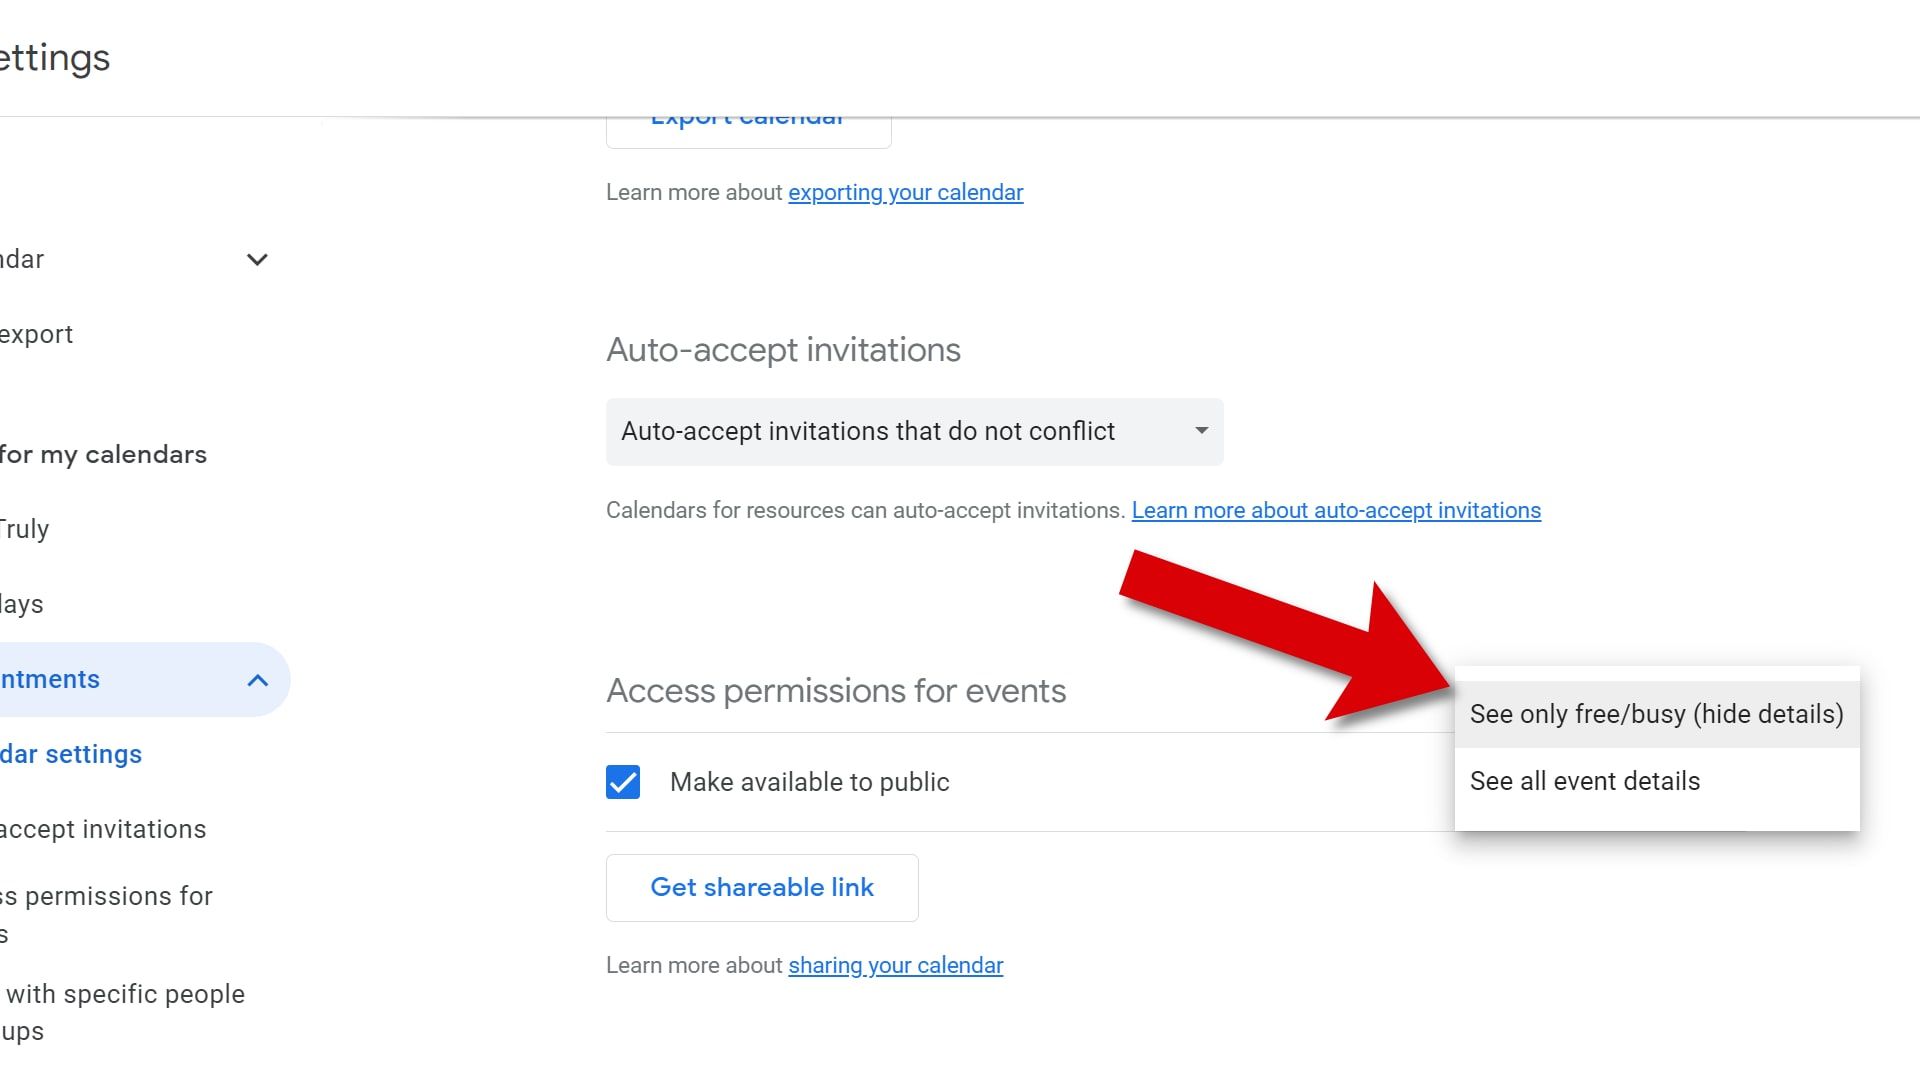The width and height of the screenshot is (1920, 1080).
Task: Click Get shareable link button
Action: [x=762, y=886]
